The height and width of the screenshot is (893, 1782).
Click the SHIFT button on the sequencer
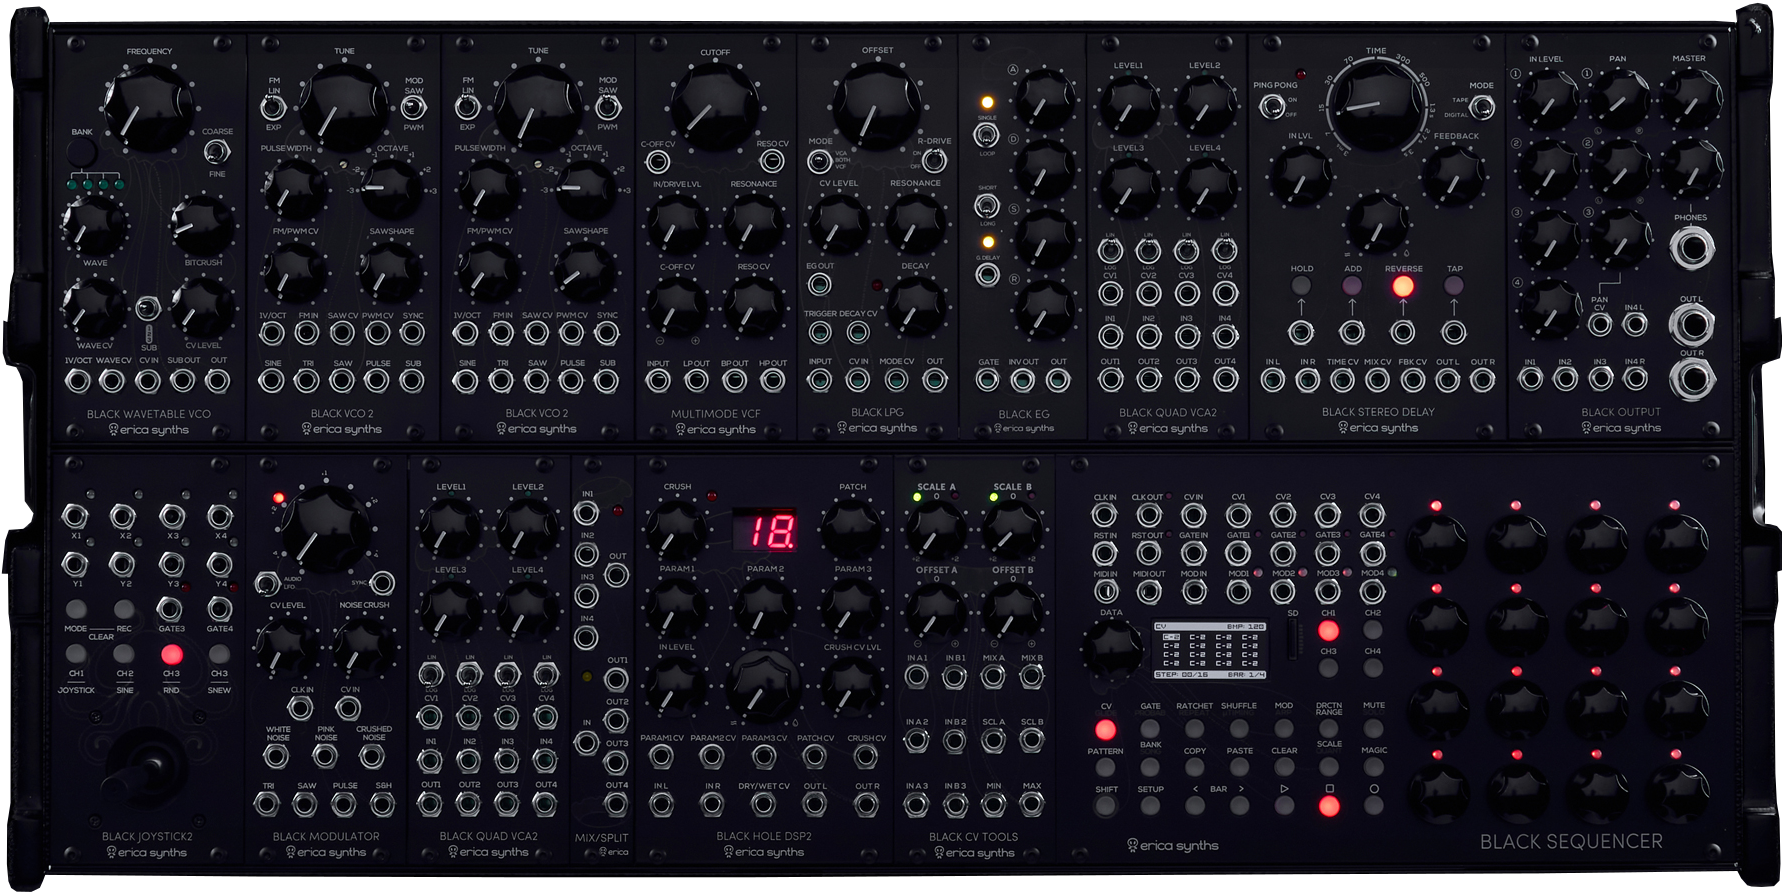tap(1106, 806)
